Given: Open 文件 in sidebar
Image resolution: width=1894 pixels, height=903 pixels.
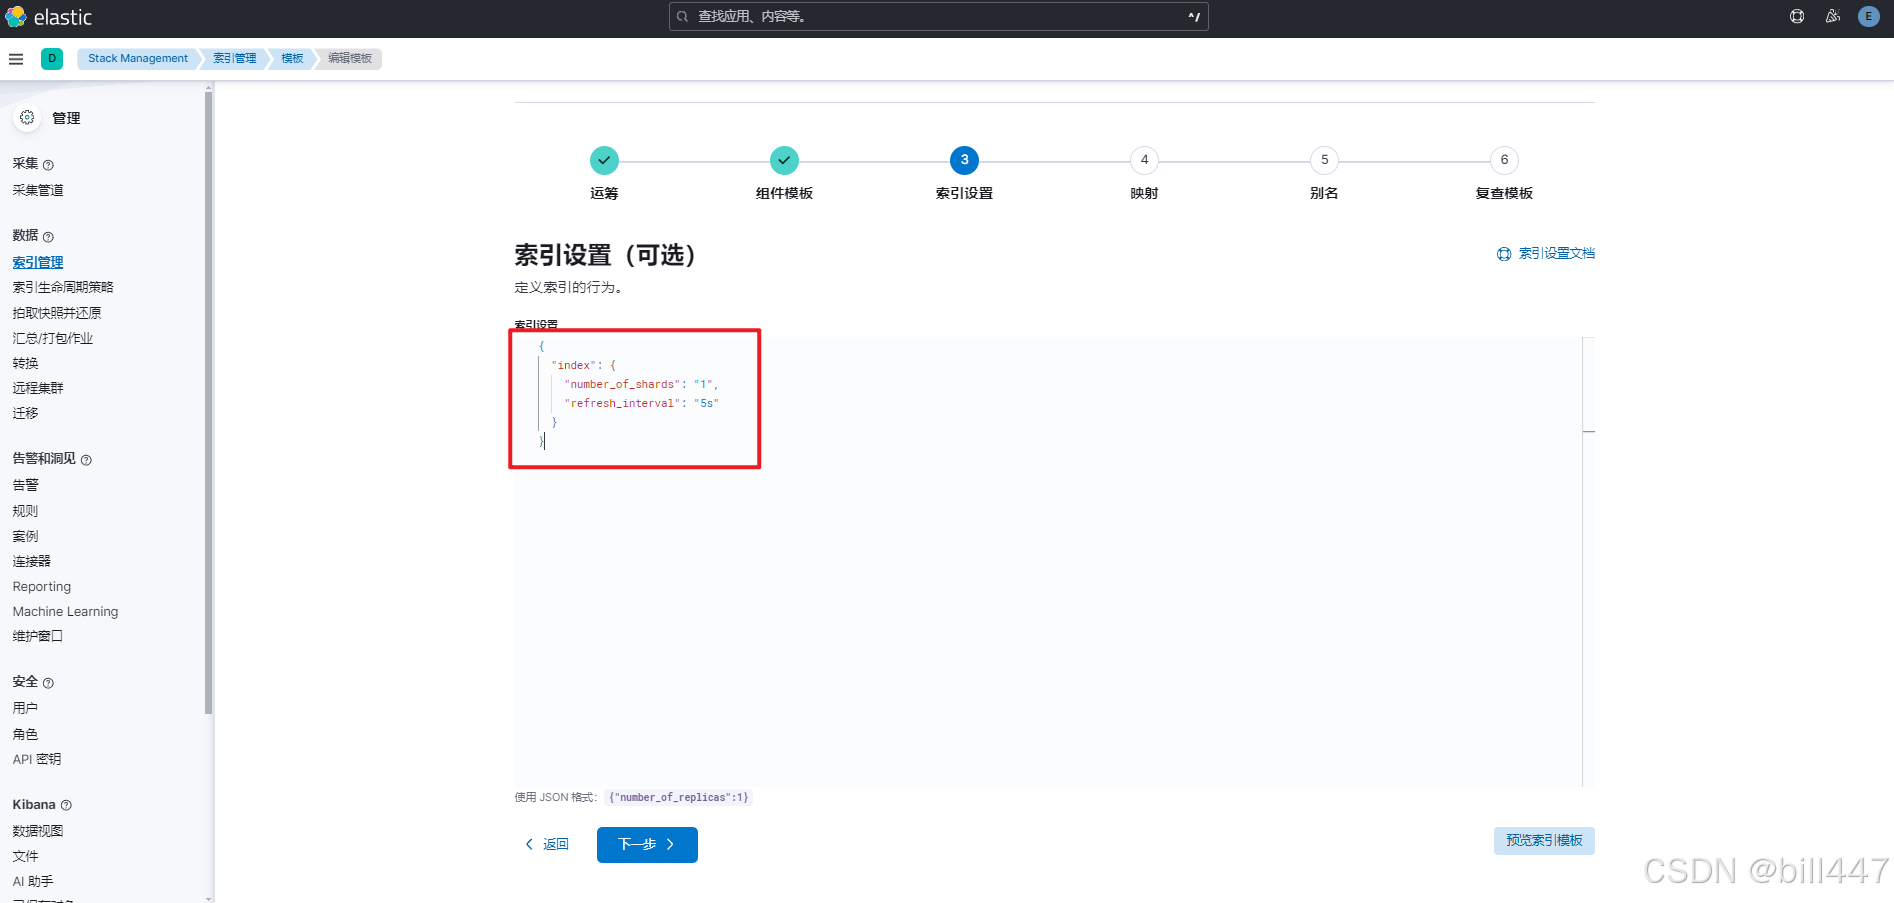Looking at the screenshot, I should coord(25,856).
